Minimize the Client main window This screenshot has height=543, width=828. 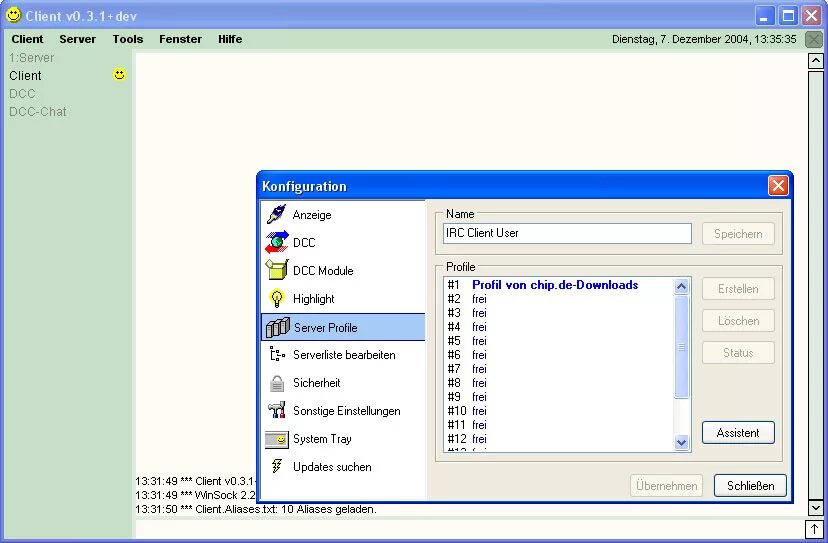click(x=764, y=16)
